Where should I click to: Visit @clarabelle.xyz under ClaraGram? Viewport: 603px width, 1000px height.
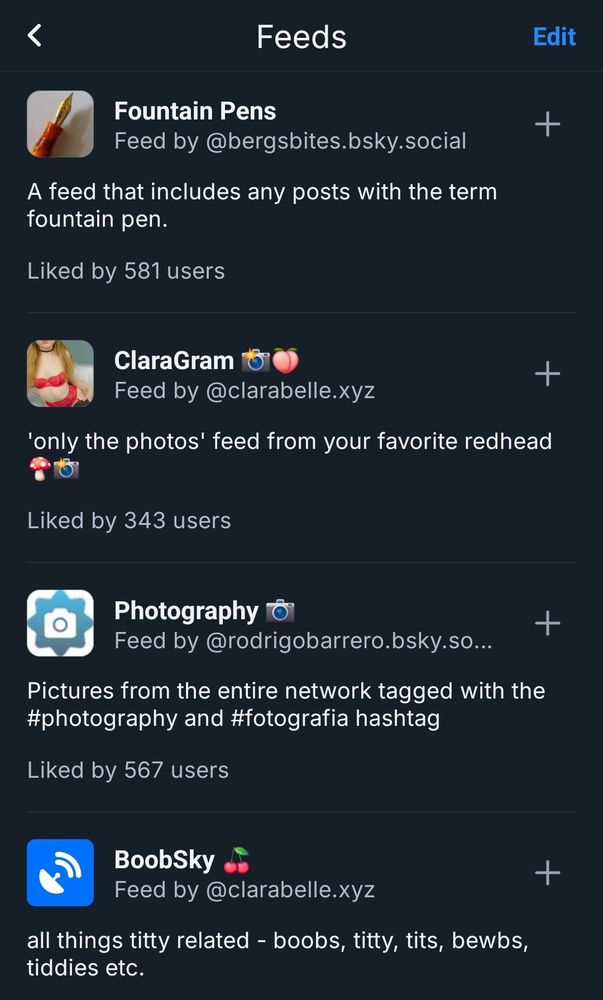[x=290, y=390]
